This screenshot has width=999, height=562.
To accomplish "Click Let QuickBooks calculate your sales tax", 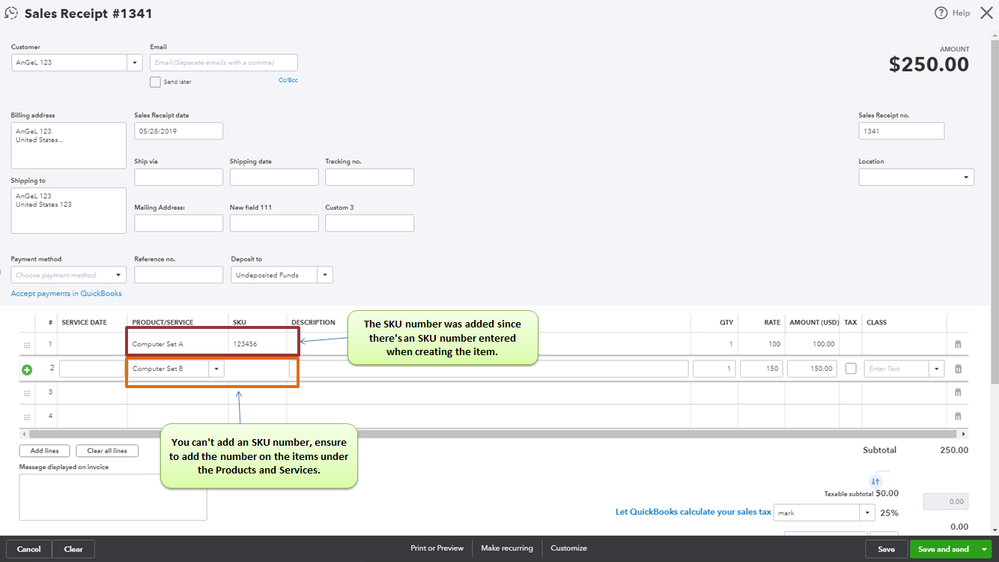I will pos(693,512).
